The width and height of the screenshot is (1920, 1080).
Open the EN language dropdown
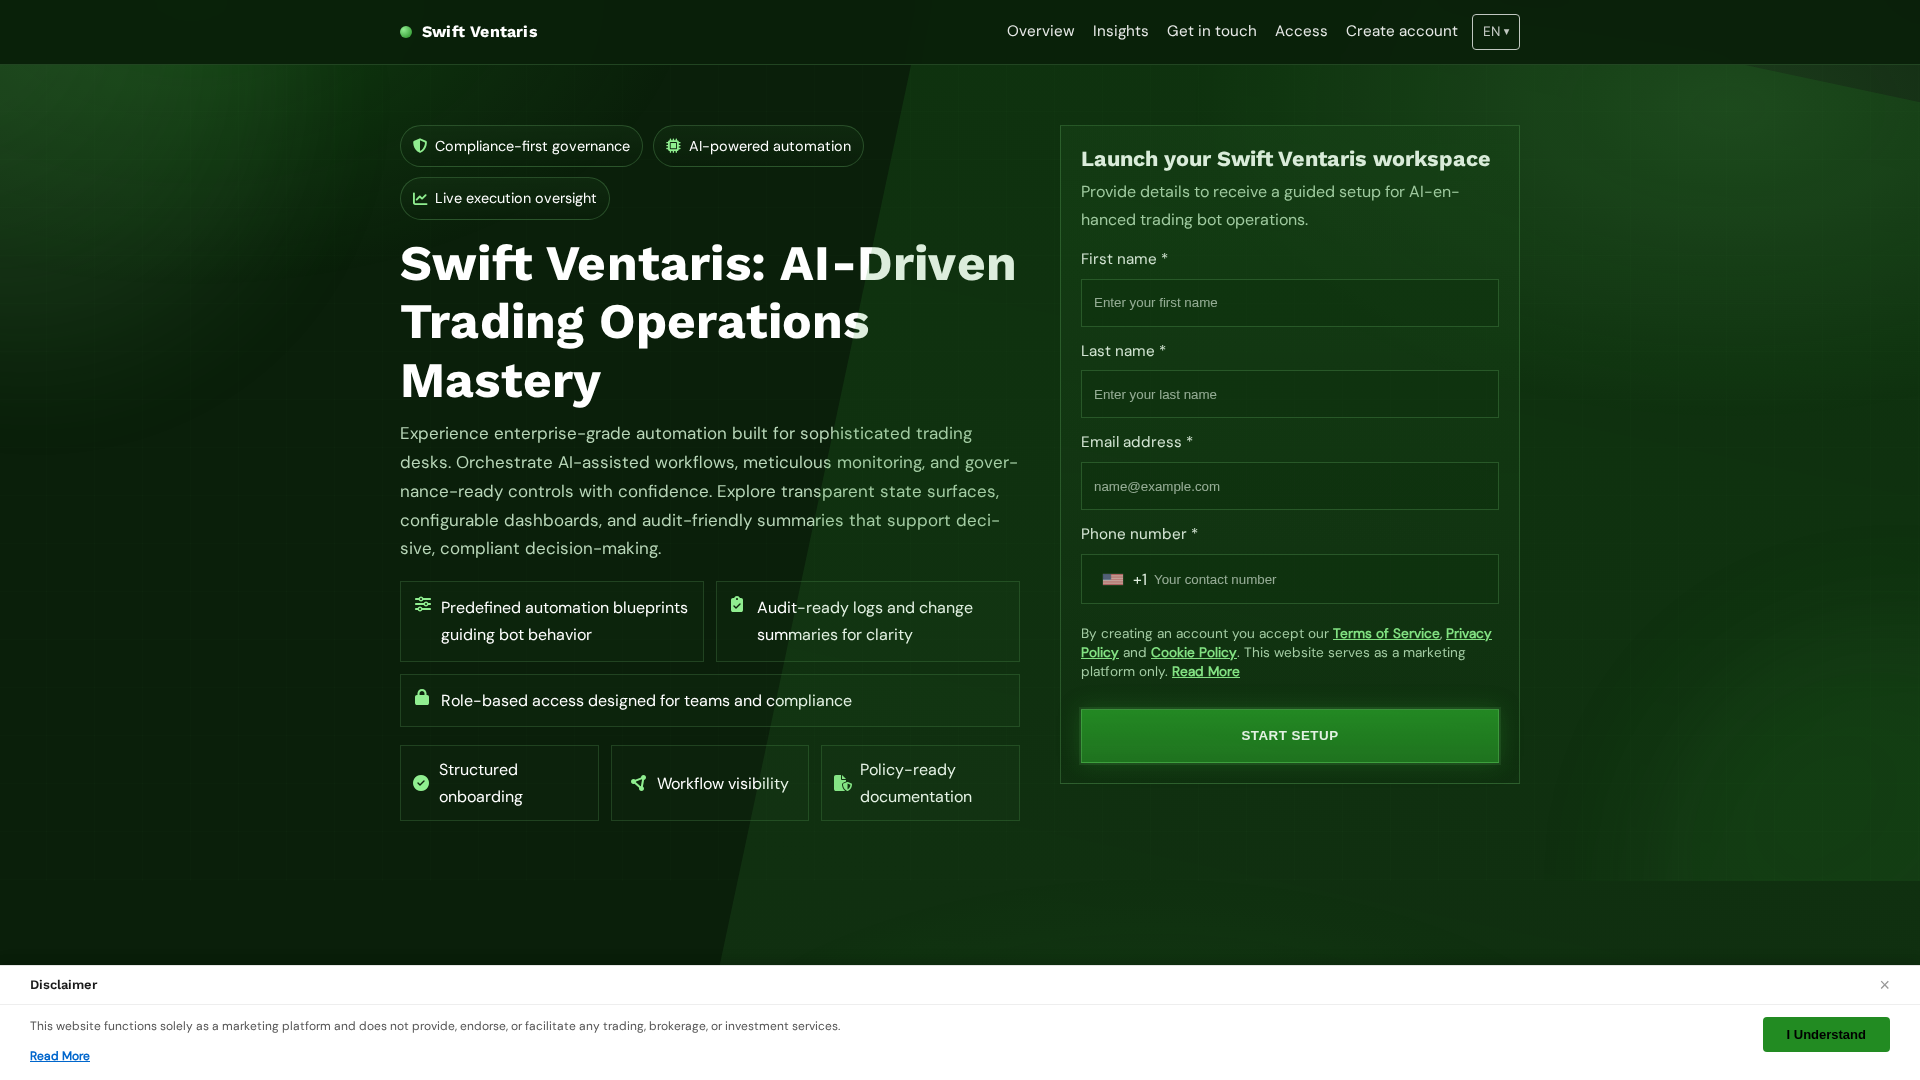point(1496,32)
